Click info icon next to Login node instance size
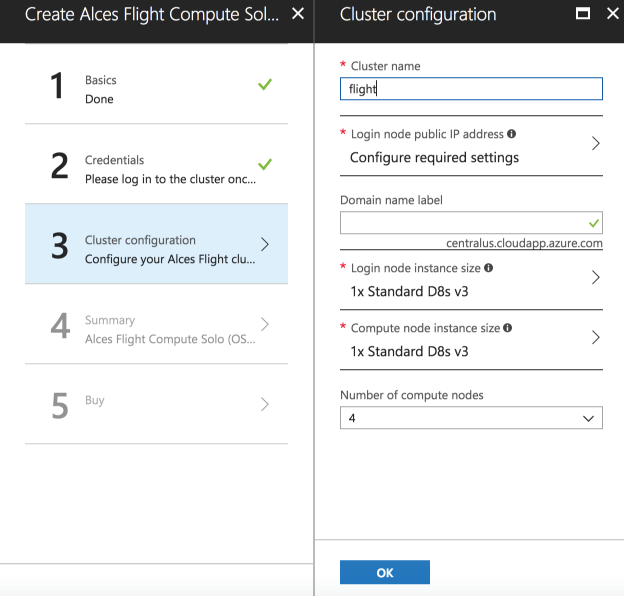 click(x=489, y=268)
